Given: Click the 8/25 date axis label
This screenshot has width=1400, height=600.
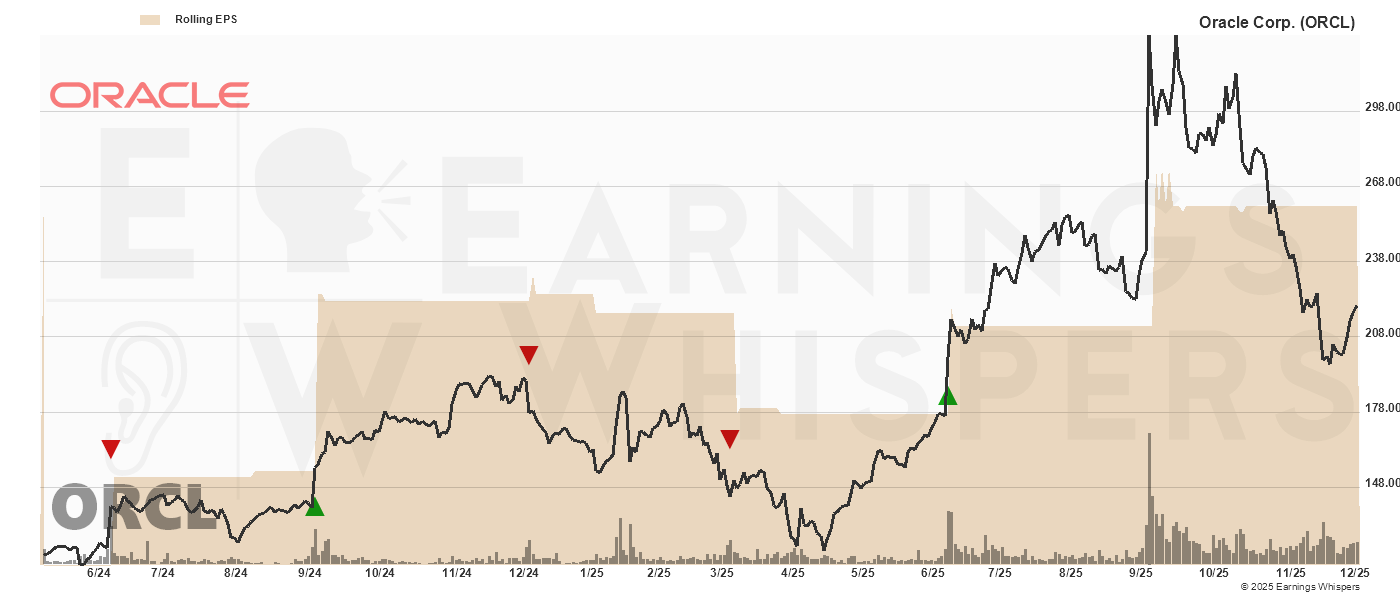Looking at the screenshot, I should click(x=1070, y=573).
